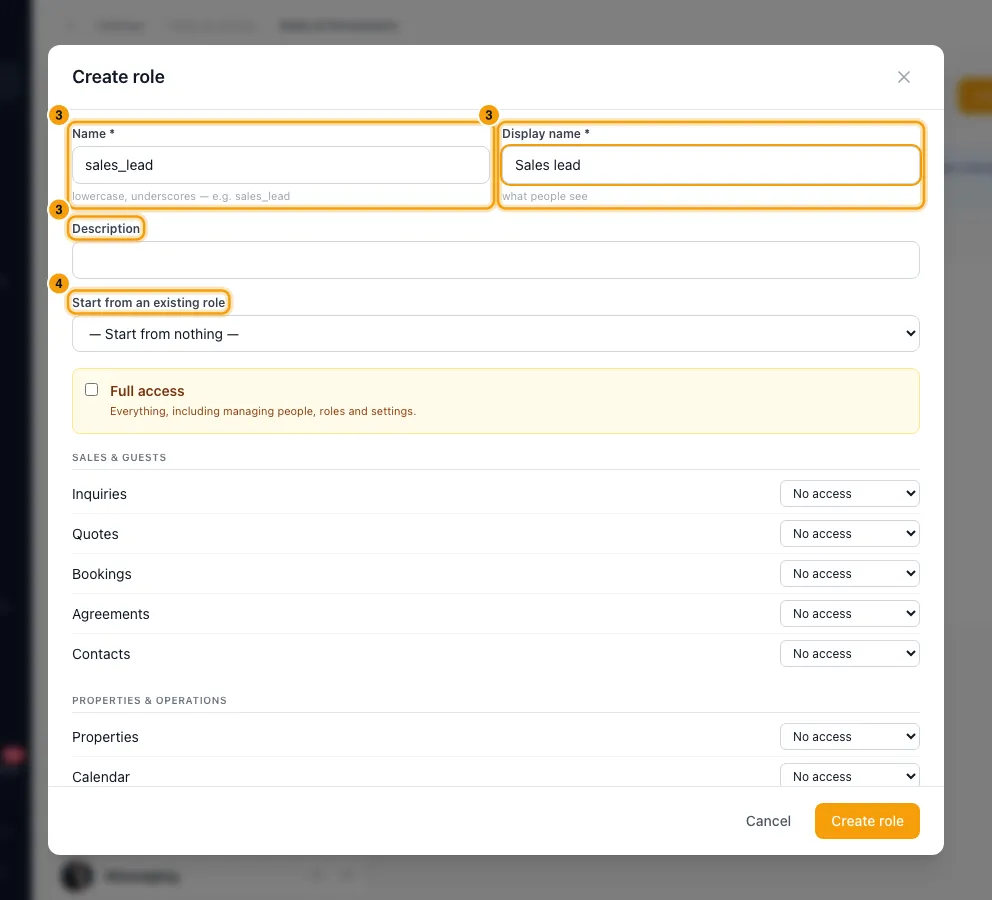Click the 'Quotes' row label

pos(95,534)
